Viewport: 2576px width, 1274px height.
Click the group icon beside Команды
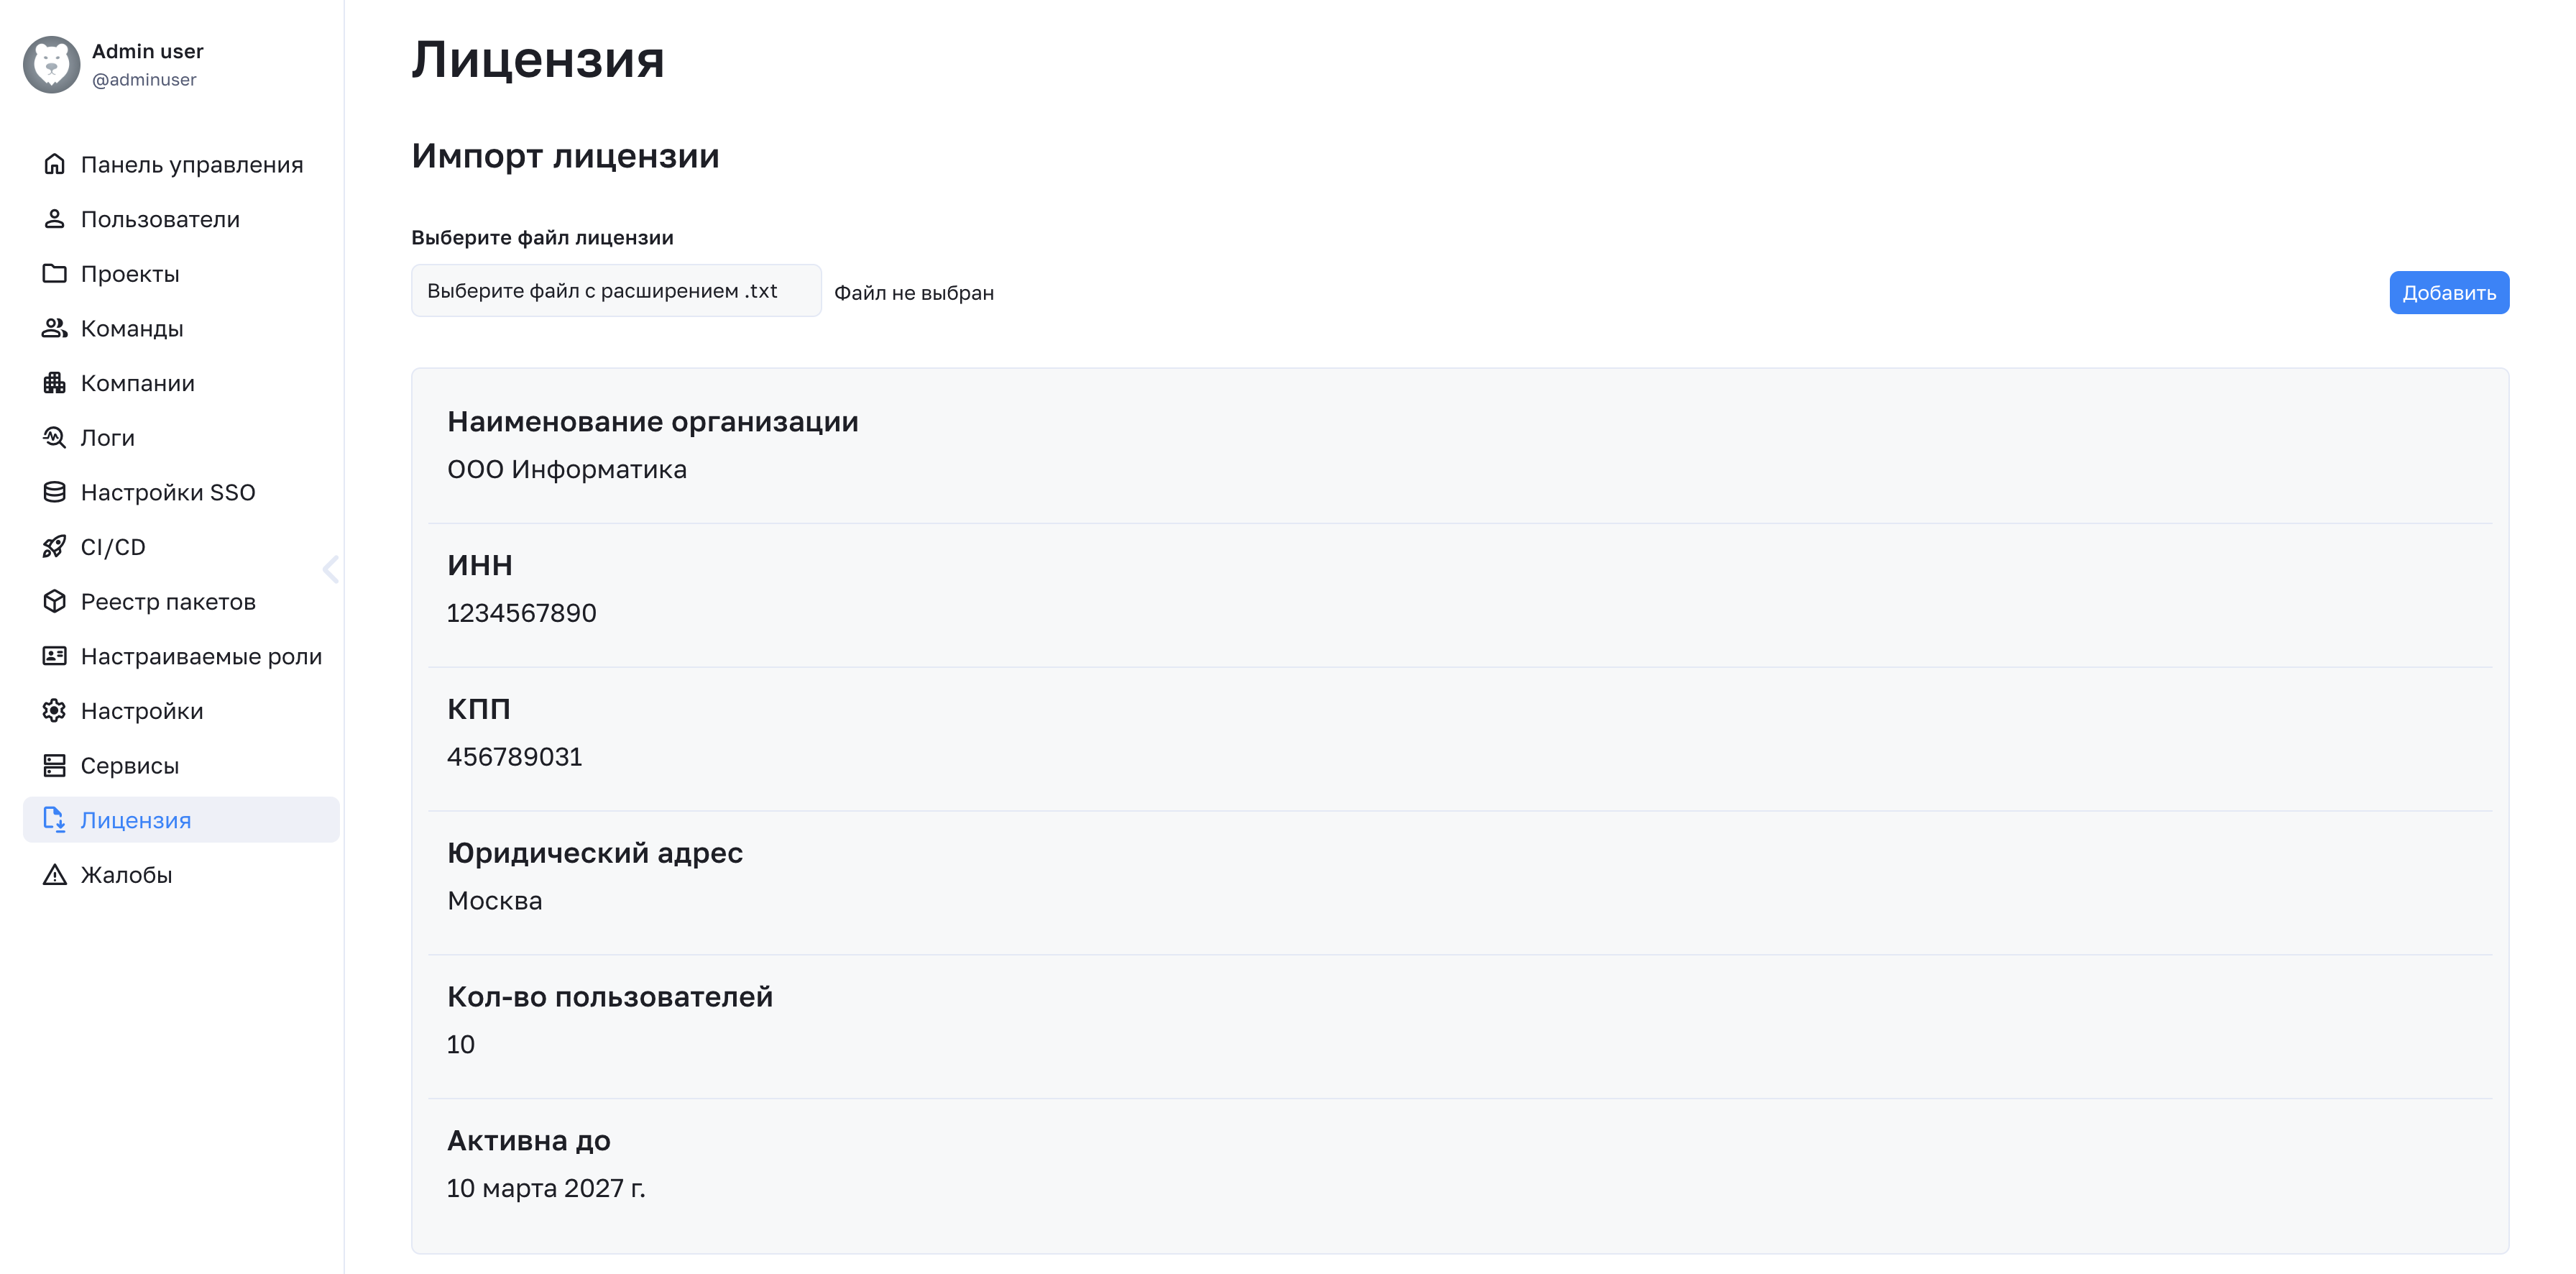(54, 328)
